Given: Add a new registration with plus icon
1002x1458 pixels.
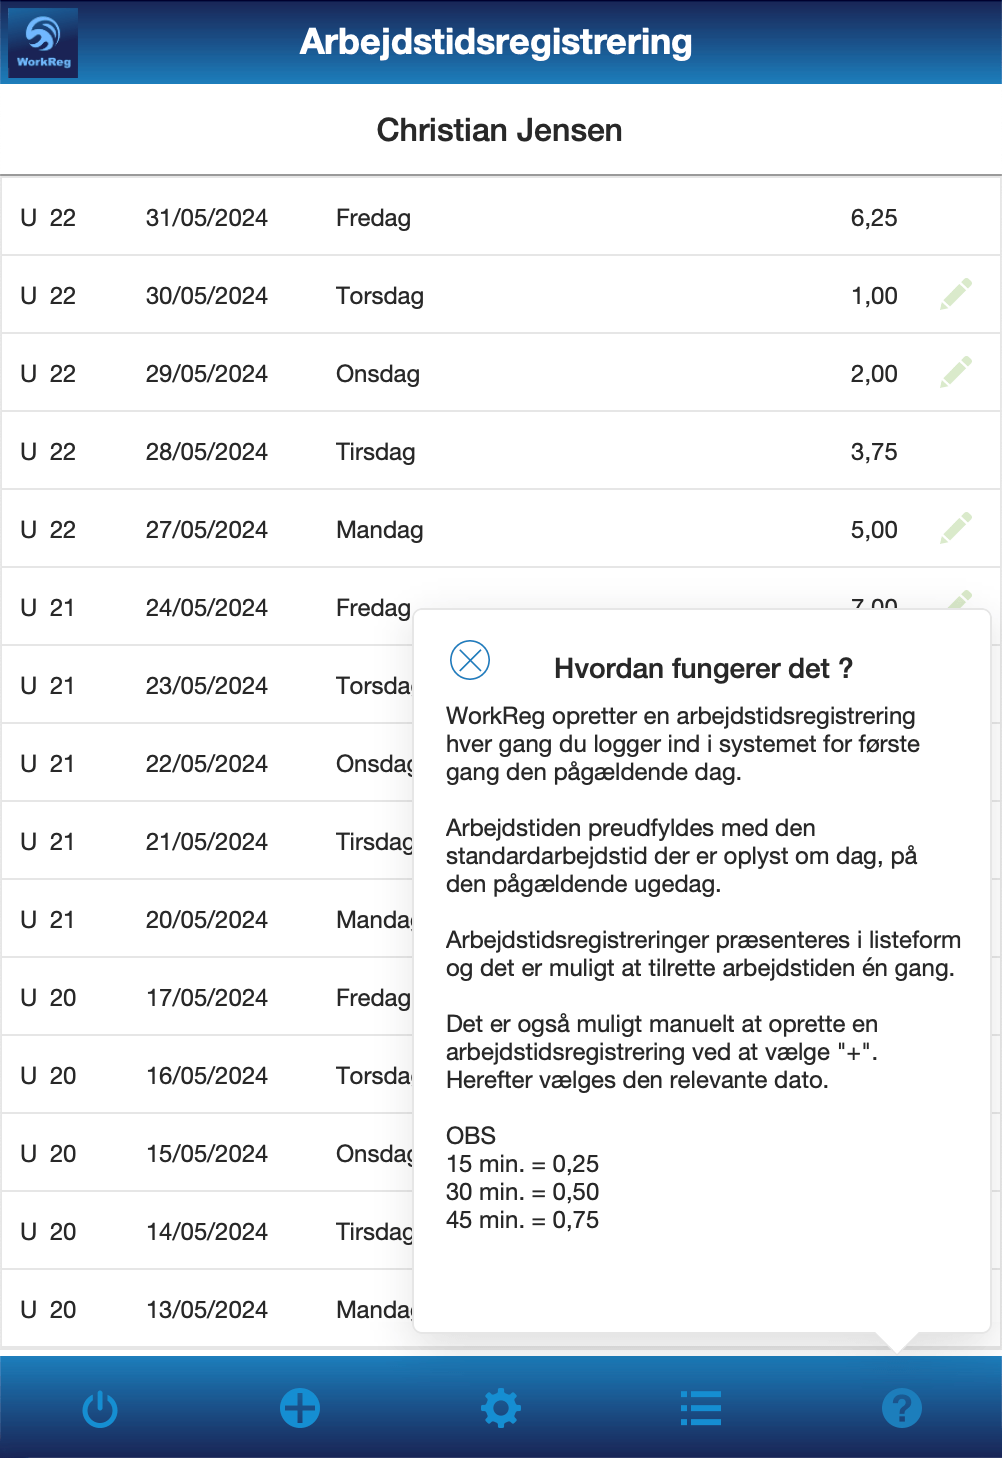Looking at the screenshot, I should pos(300,1408).
